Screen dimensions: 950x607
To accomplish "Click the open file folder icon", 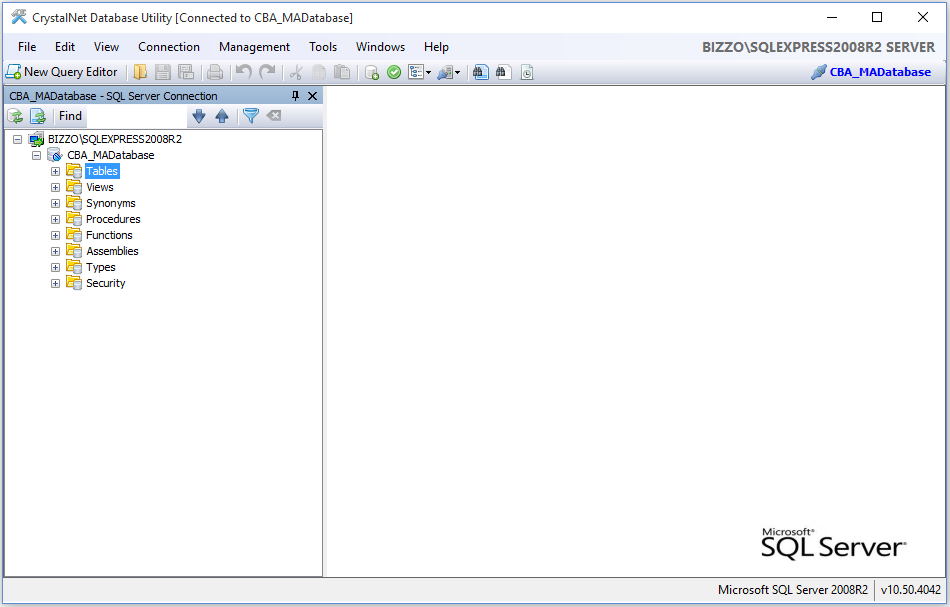I will (x=140, y=72).
